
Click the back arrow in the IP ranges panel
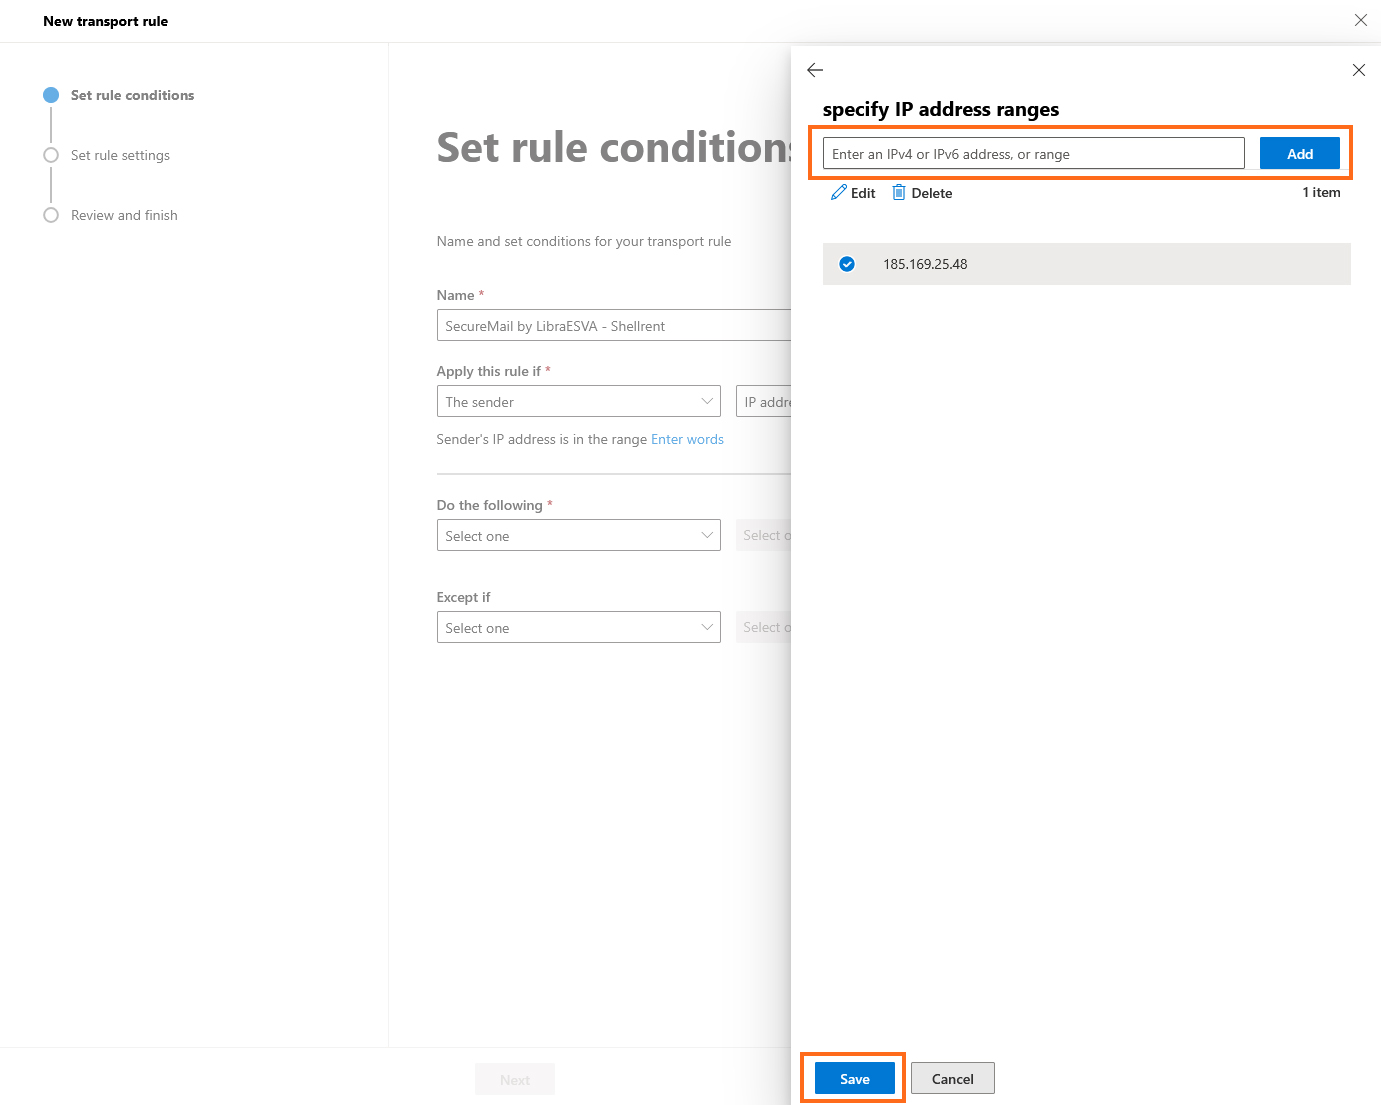click(x=815, y=70)
